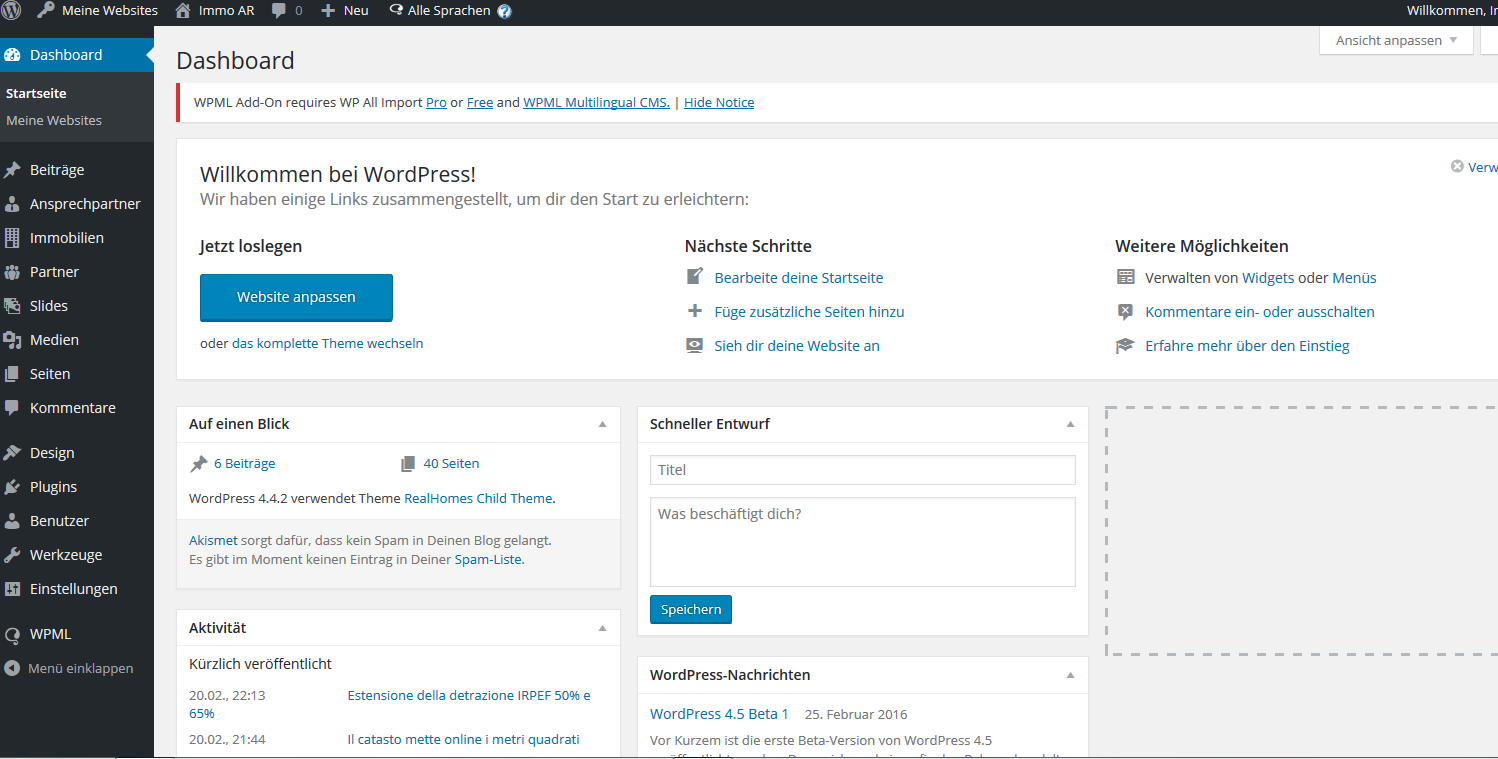Viewport: 1498px width, 759px height.
Task: Click the Free link in notice
Action: click(480, 103)
